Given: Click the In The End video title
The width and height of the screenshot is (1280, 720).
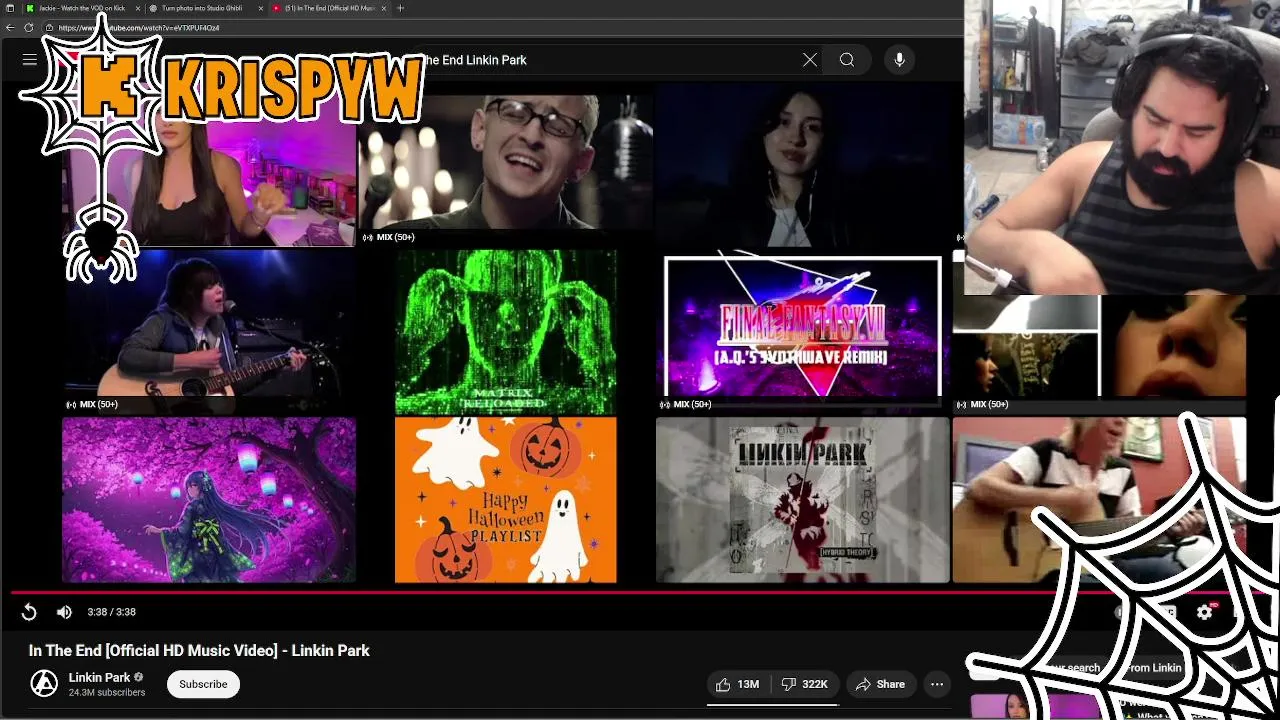Looking at the screenshot, I should pyautogui.click(x=199, y=650).
